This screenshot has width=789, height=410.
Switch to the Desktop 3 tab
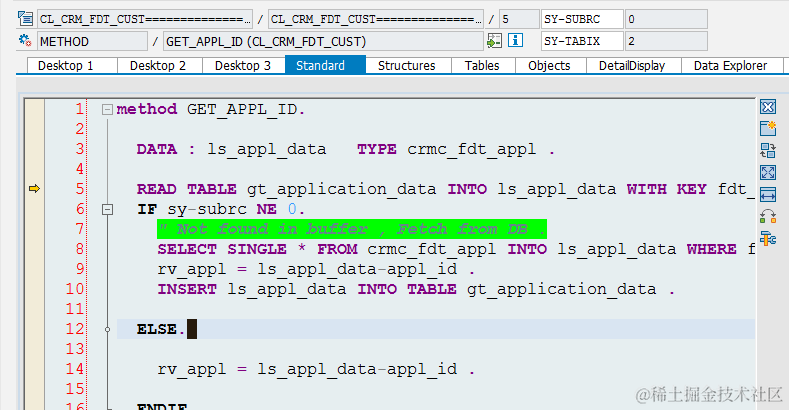[x=244, y=66]
